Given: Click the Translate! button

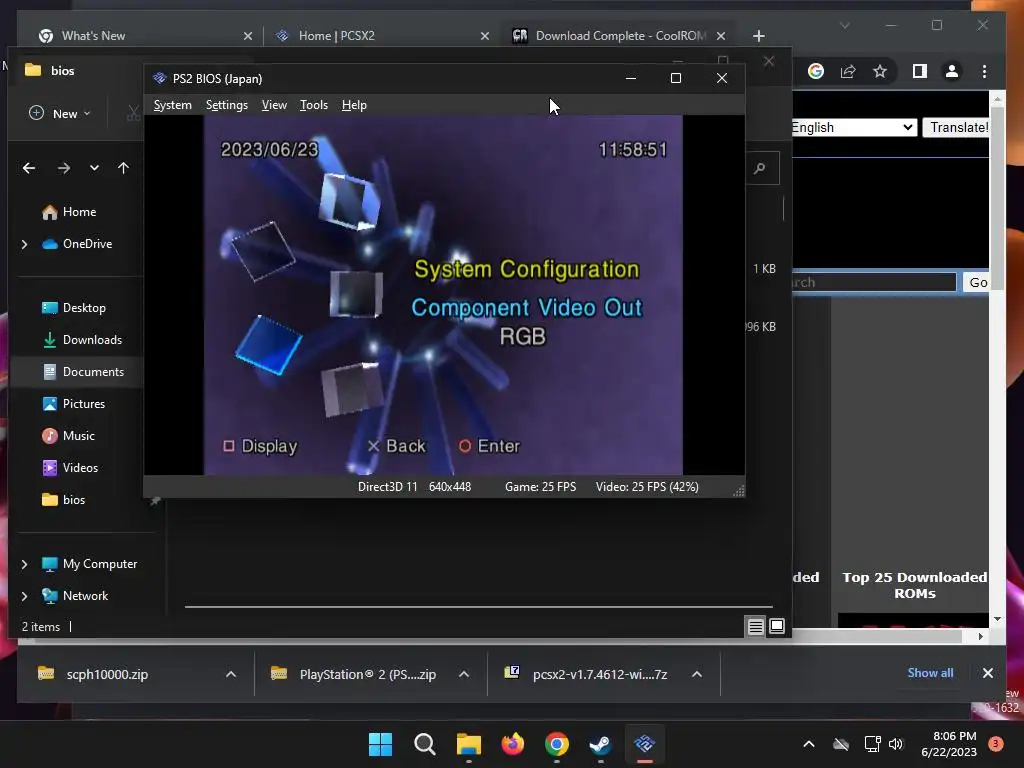Looking at the screenshot, I should 957,127.
